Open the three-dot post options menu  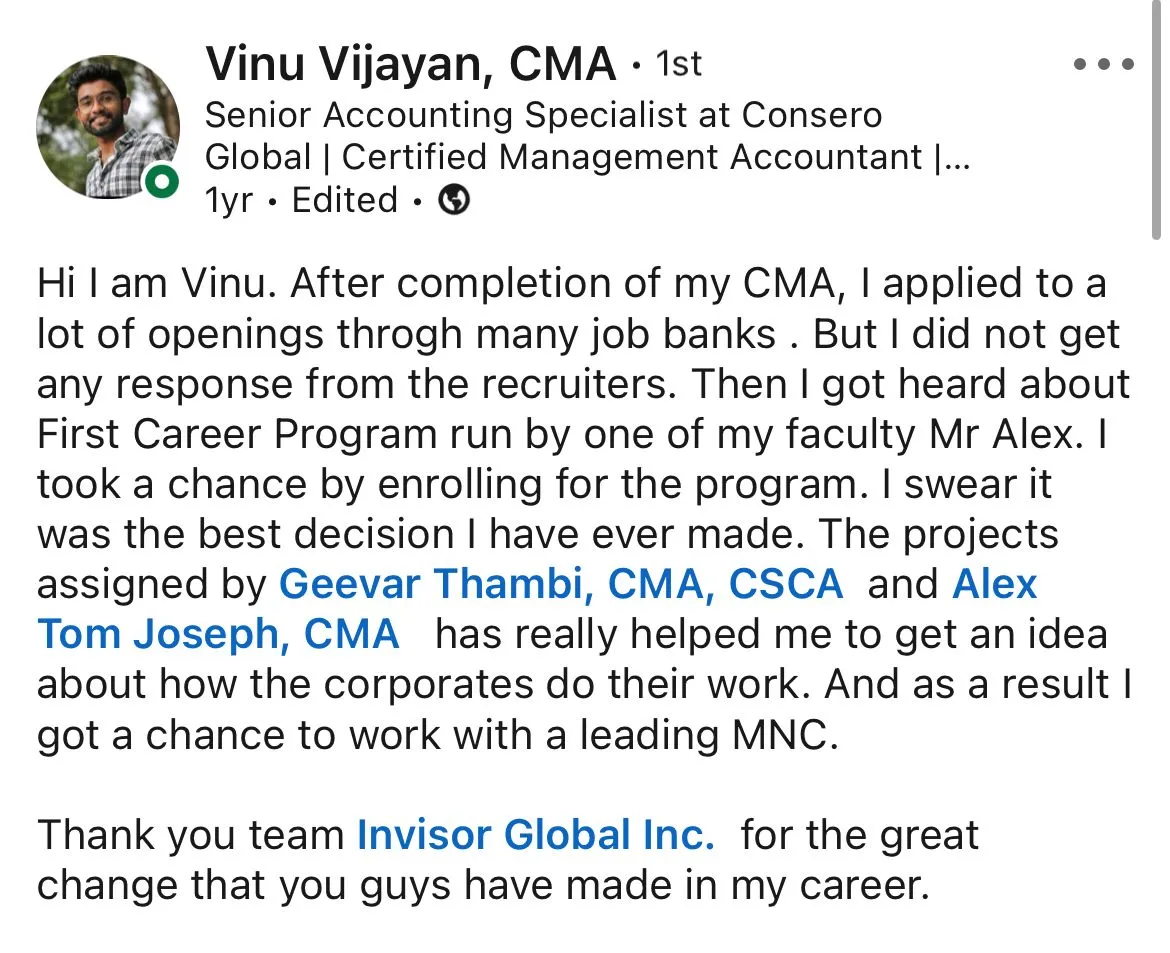1104,64
